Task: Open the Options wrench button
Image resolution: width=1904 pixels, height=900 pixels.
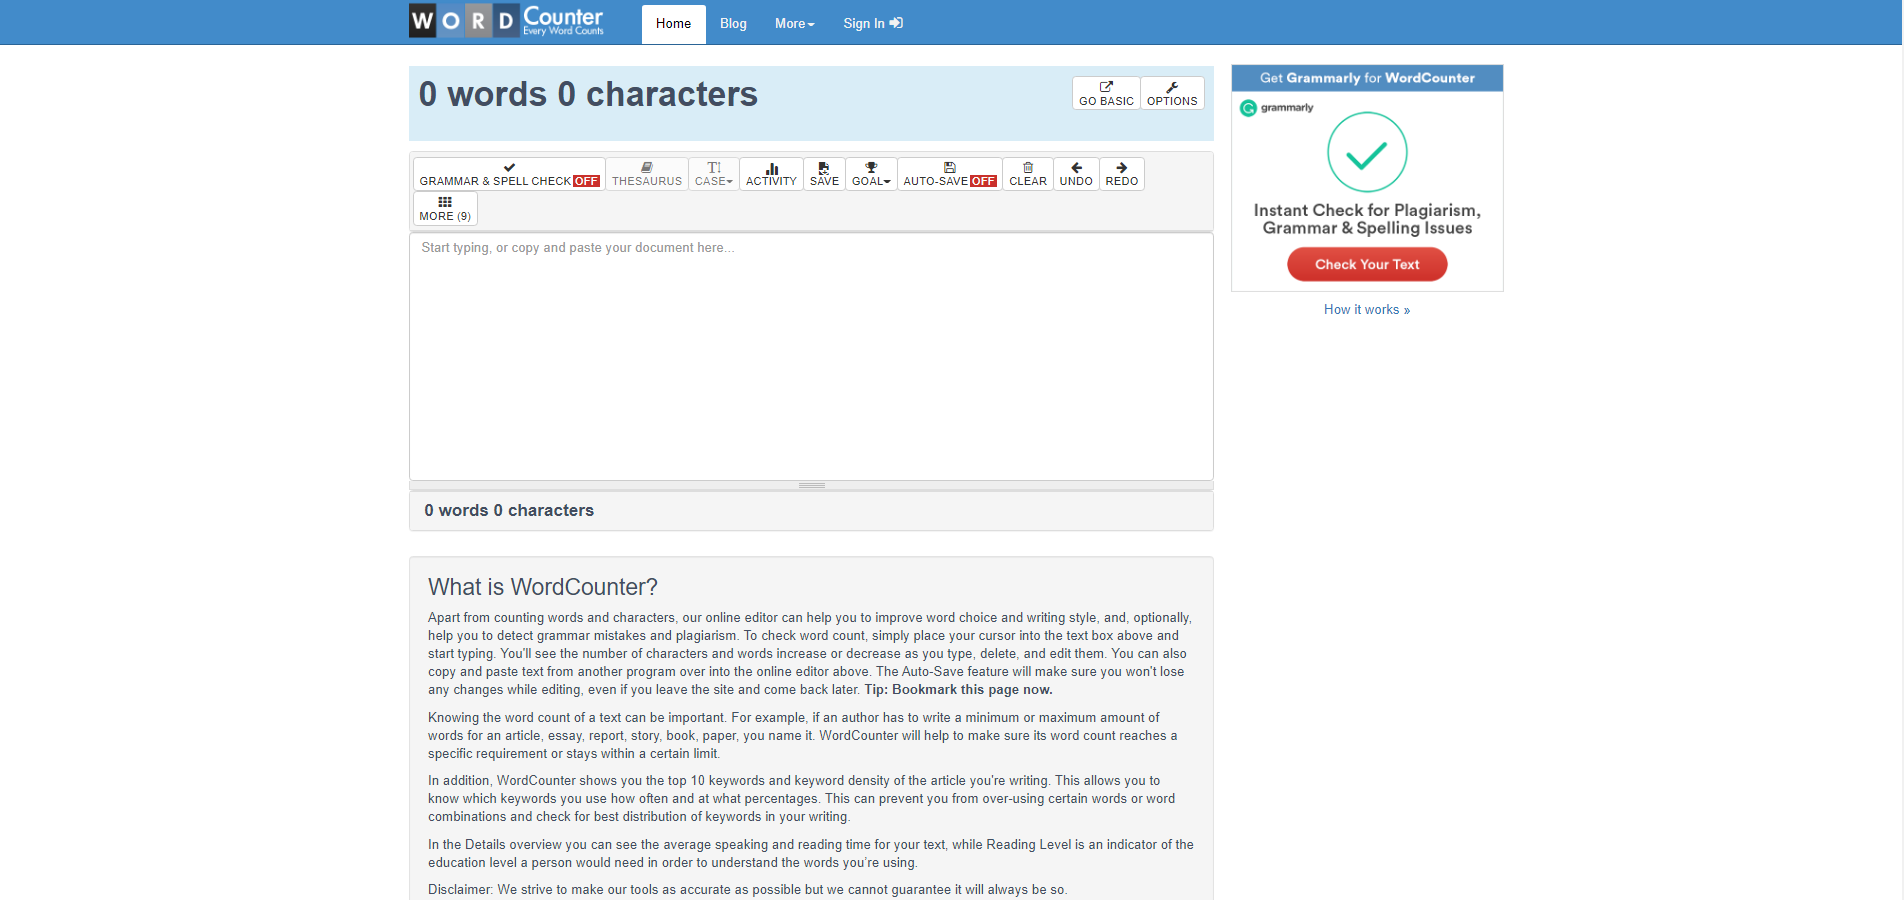Action: [1172, 93]
